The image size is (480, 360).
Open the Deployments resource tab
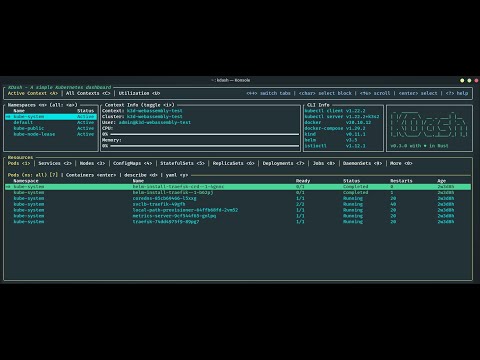[283, 163]
